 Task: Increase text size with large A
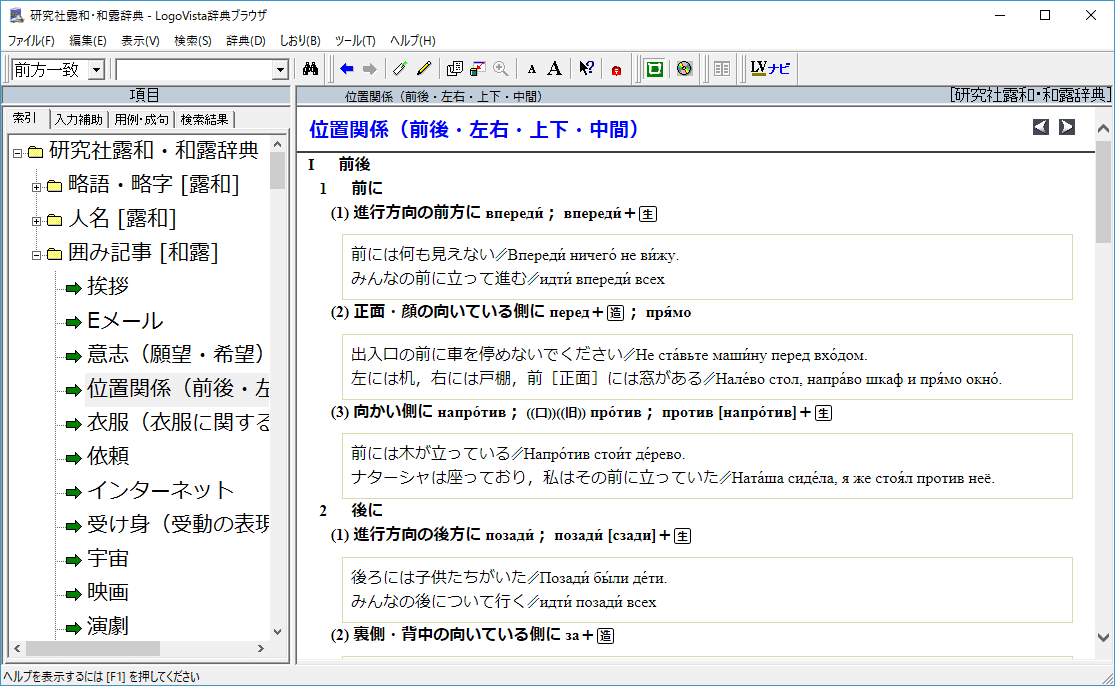pyautogui.click(x=555, y=69)
